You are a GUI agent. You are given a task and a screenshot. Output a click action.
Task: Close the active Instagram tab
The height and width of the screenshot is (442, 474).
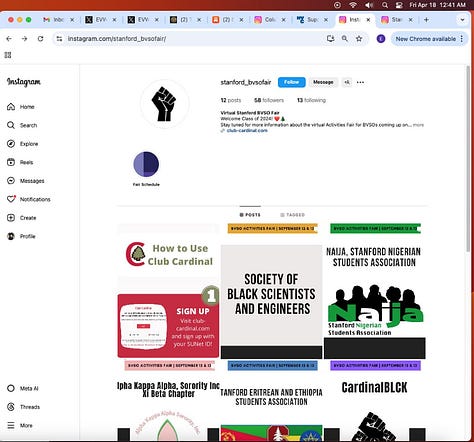(x=368, y=20)
